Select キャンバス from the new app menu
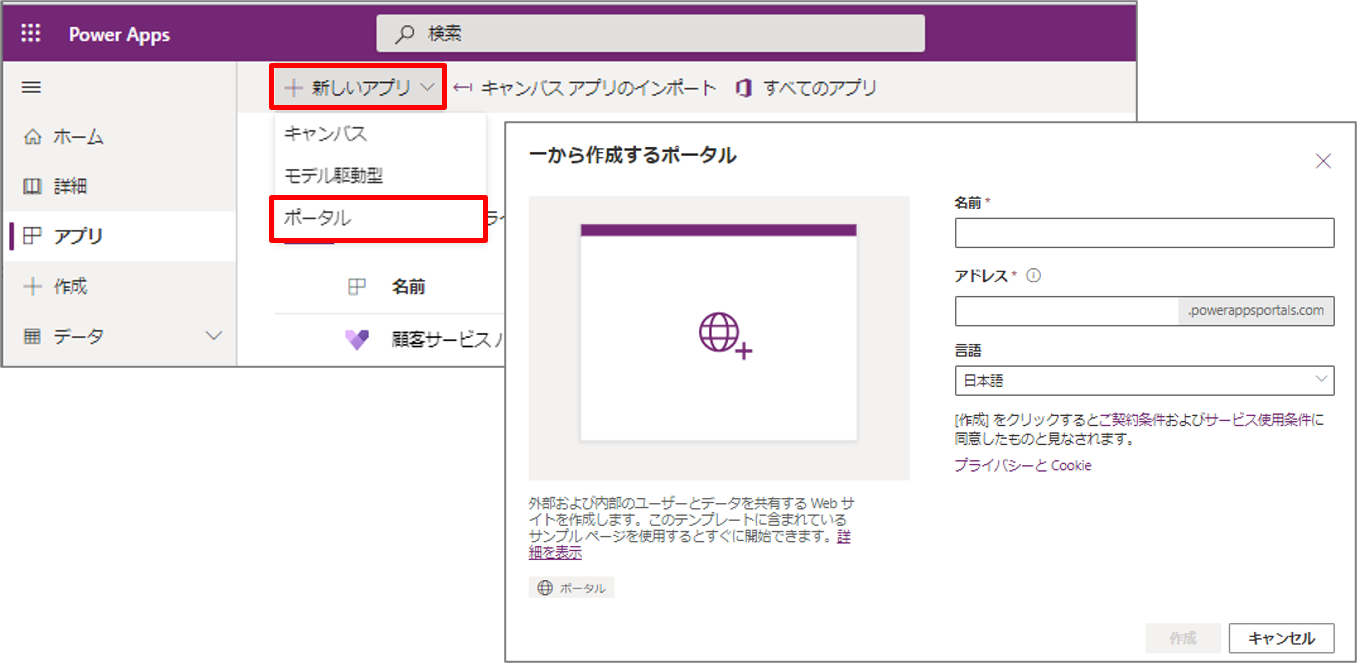 point(379,133)
